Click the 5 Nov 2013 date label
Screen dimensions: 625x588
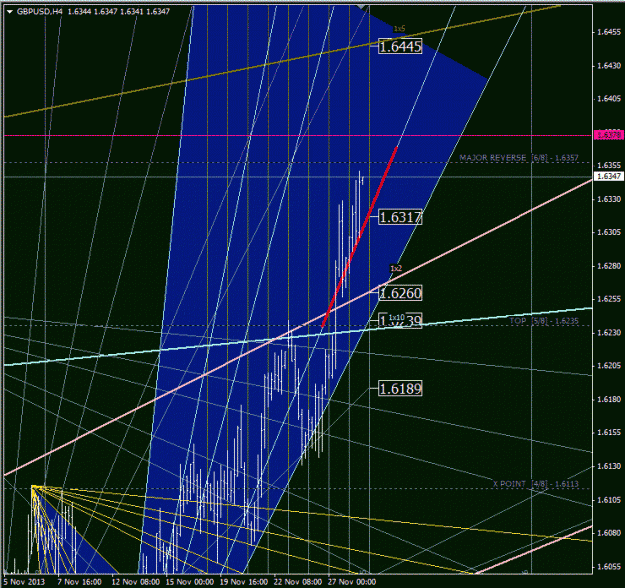24,582
